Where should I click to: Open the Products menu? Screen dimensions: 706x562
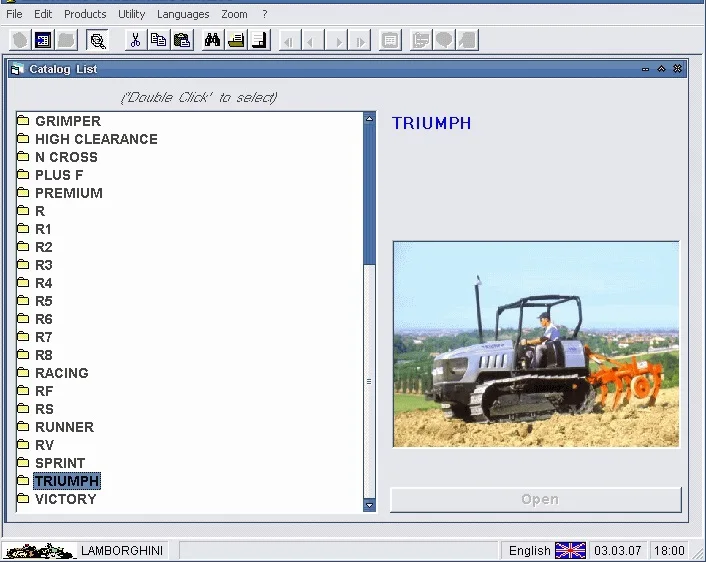85,14
